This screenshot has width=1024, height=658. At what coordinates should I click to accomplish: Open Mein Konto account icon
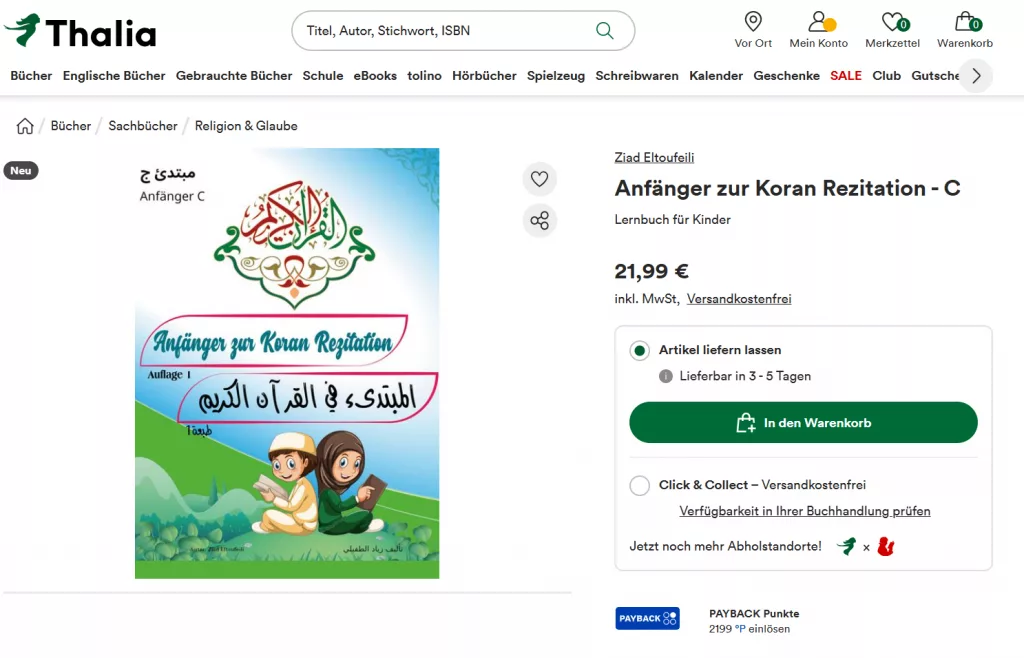point(818,30)
